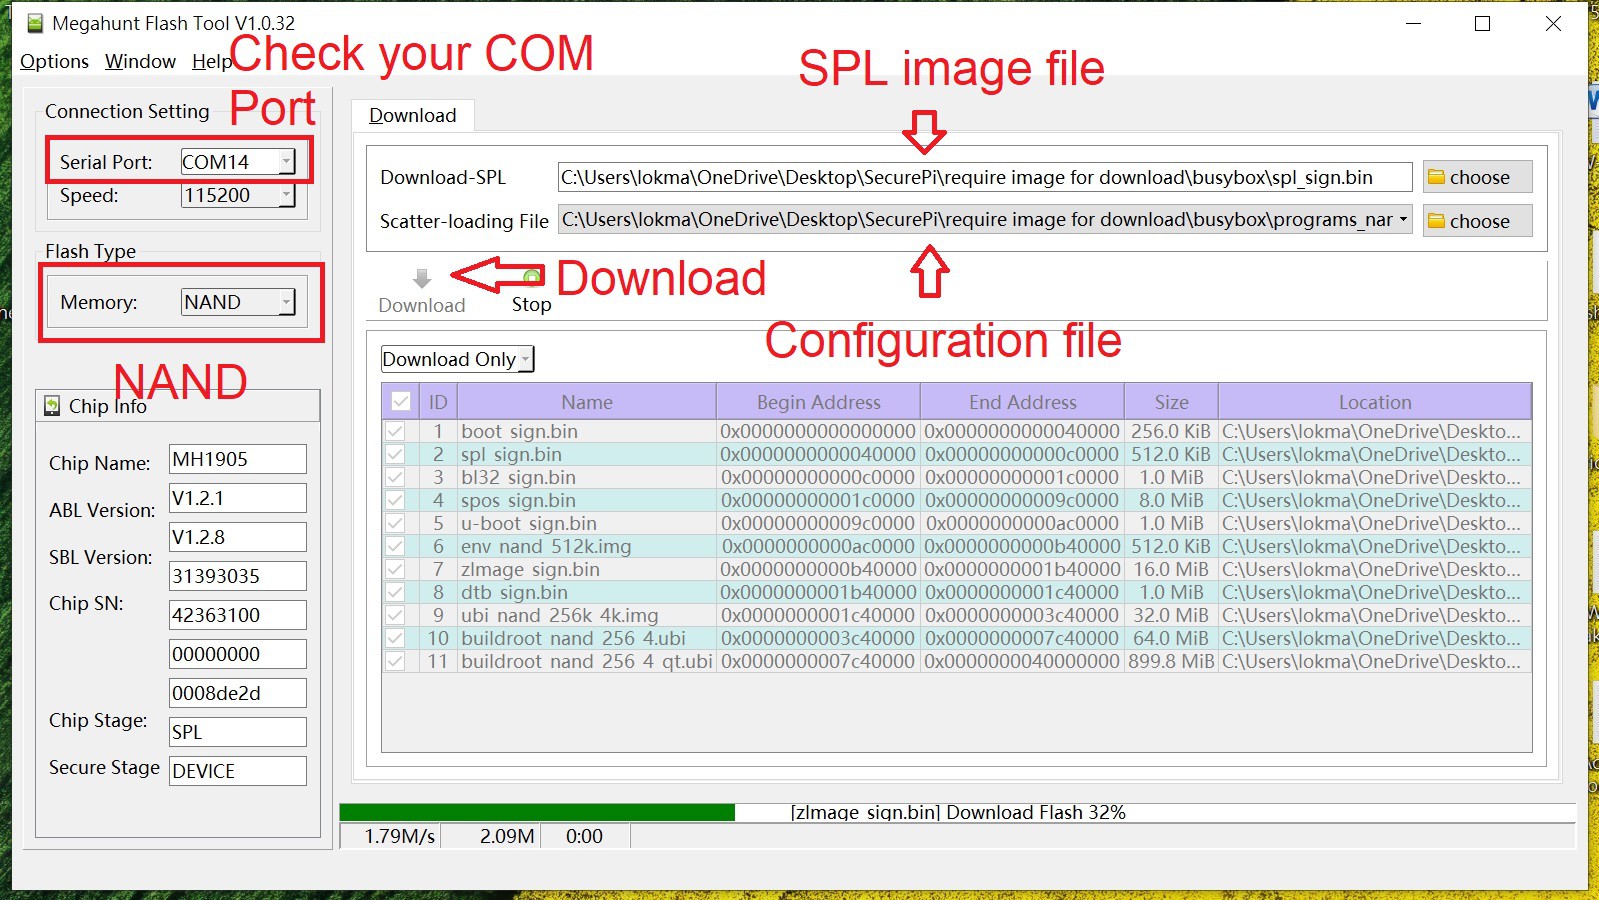Click the Download arrow icon
The width and height of the screenshot is (1599, 900).
(421, 279)
